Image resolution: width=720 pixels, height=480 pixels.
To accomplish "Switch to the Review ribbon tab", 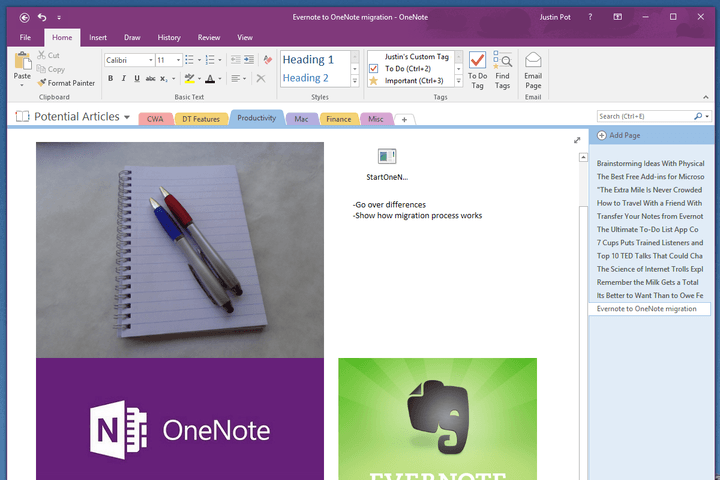I will click(209, 38).
